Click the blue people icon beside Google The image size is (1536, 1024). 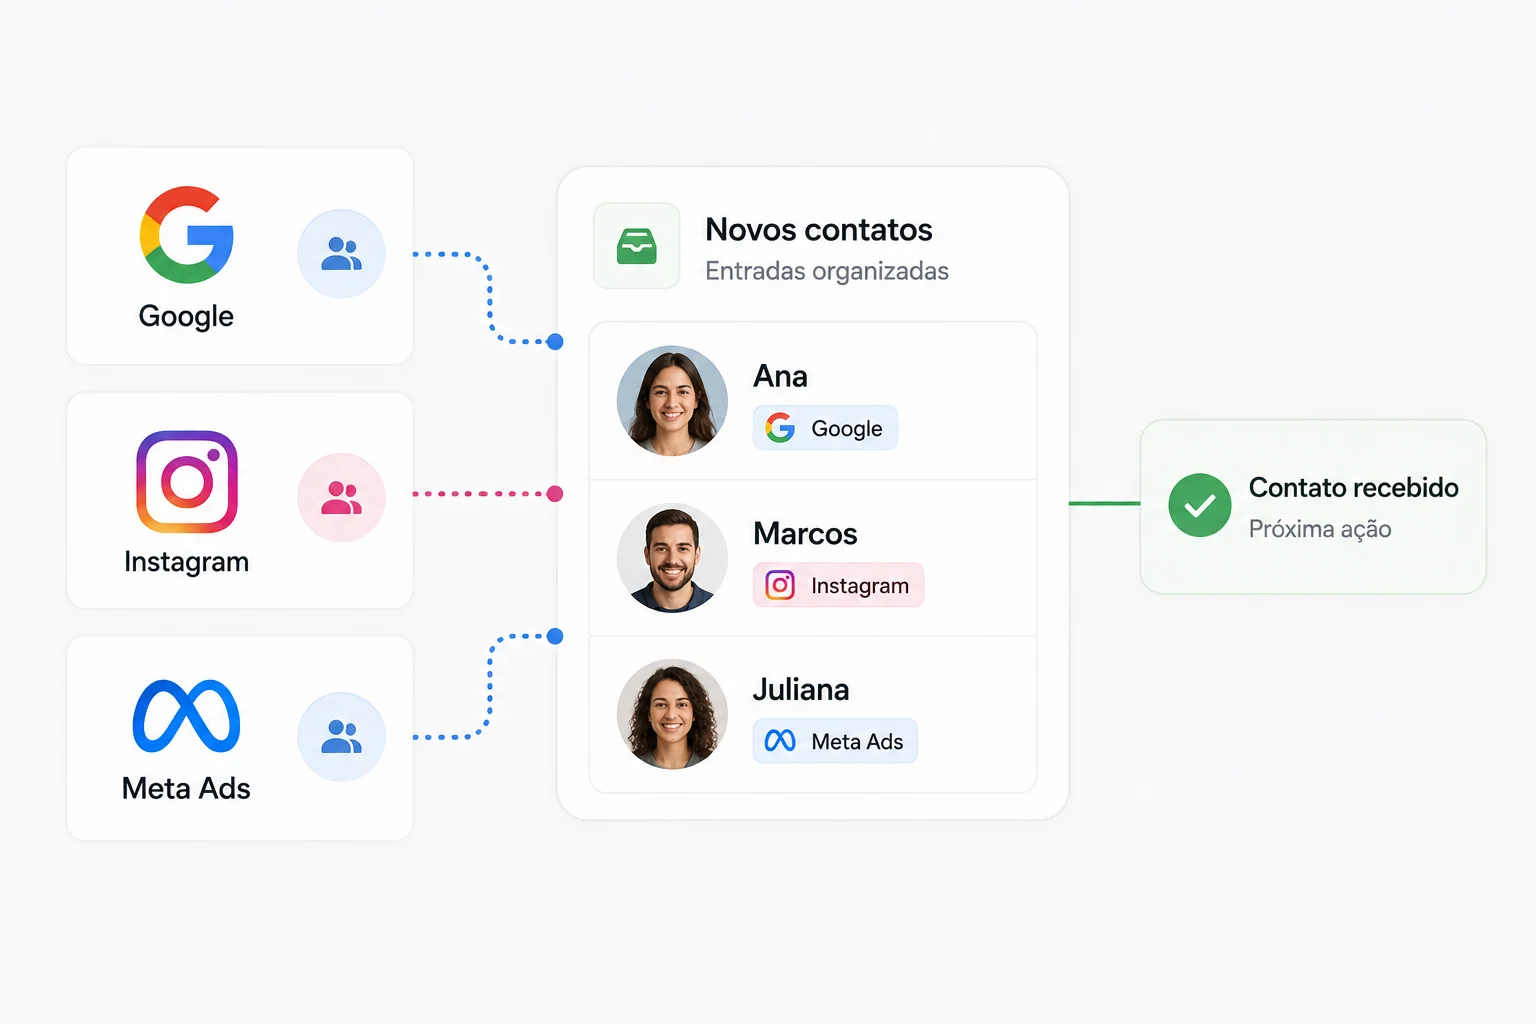click(341, 254)
